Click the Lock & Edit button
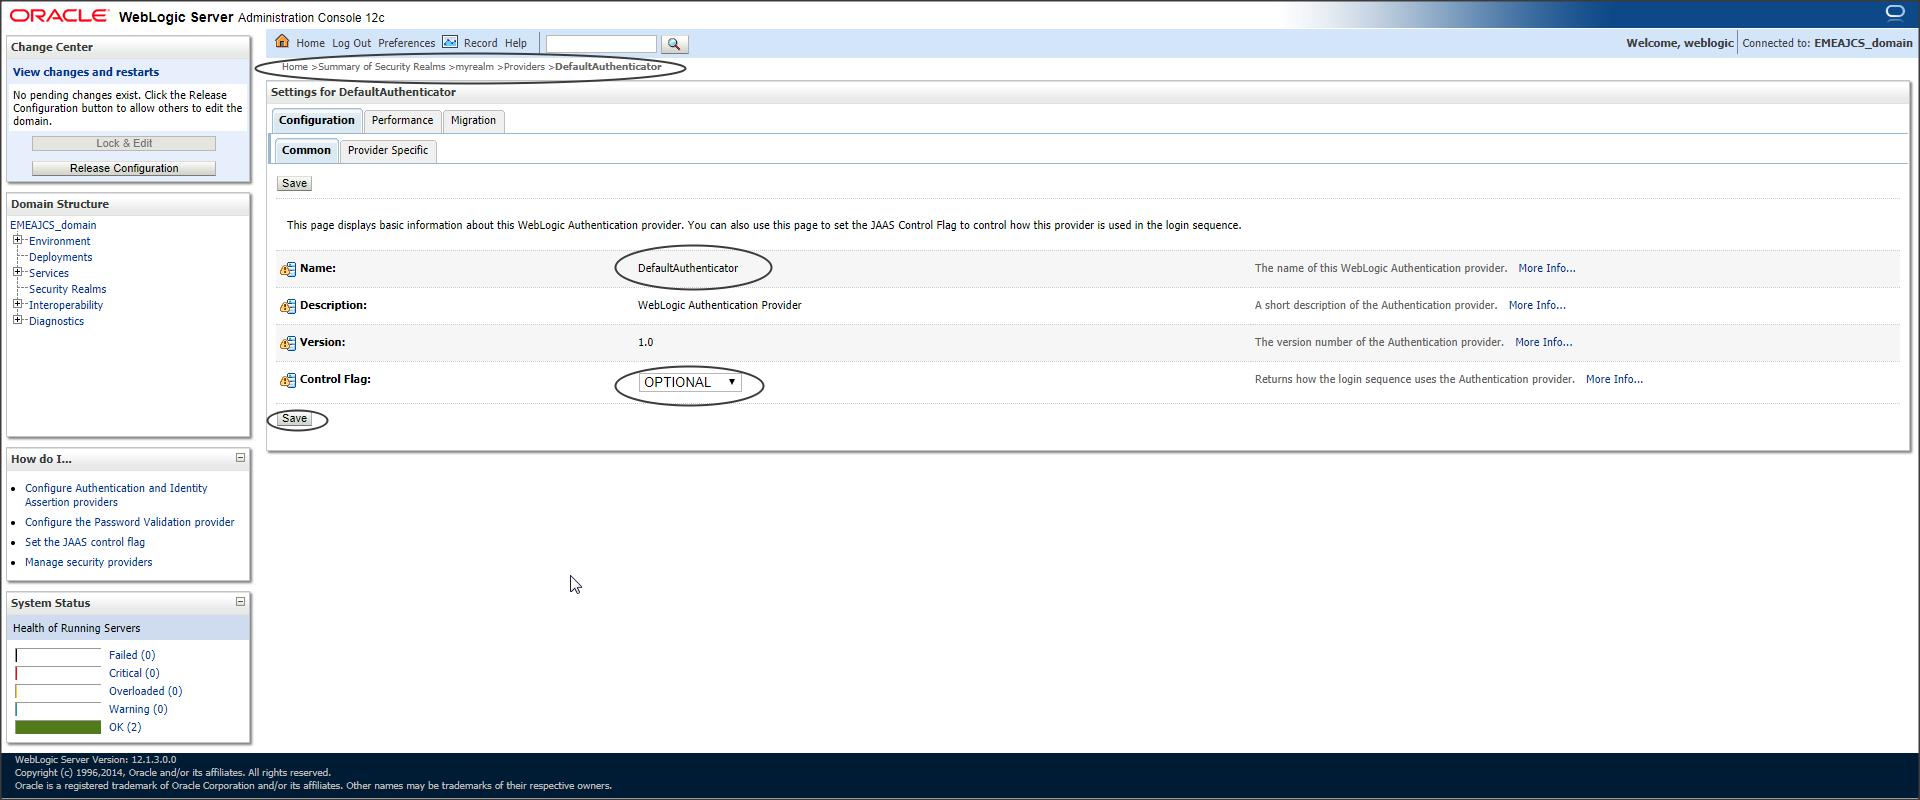The image size is (1920, 800). [124, 143]
